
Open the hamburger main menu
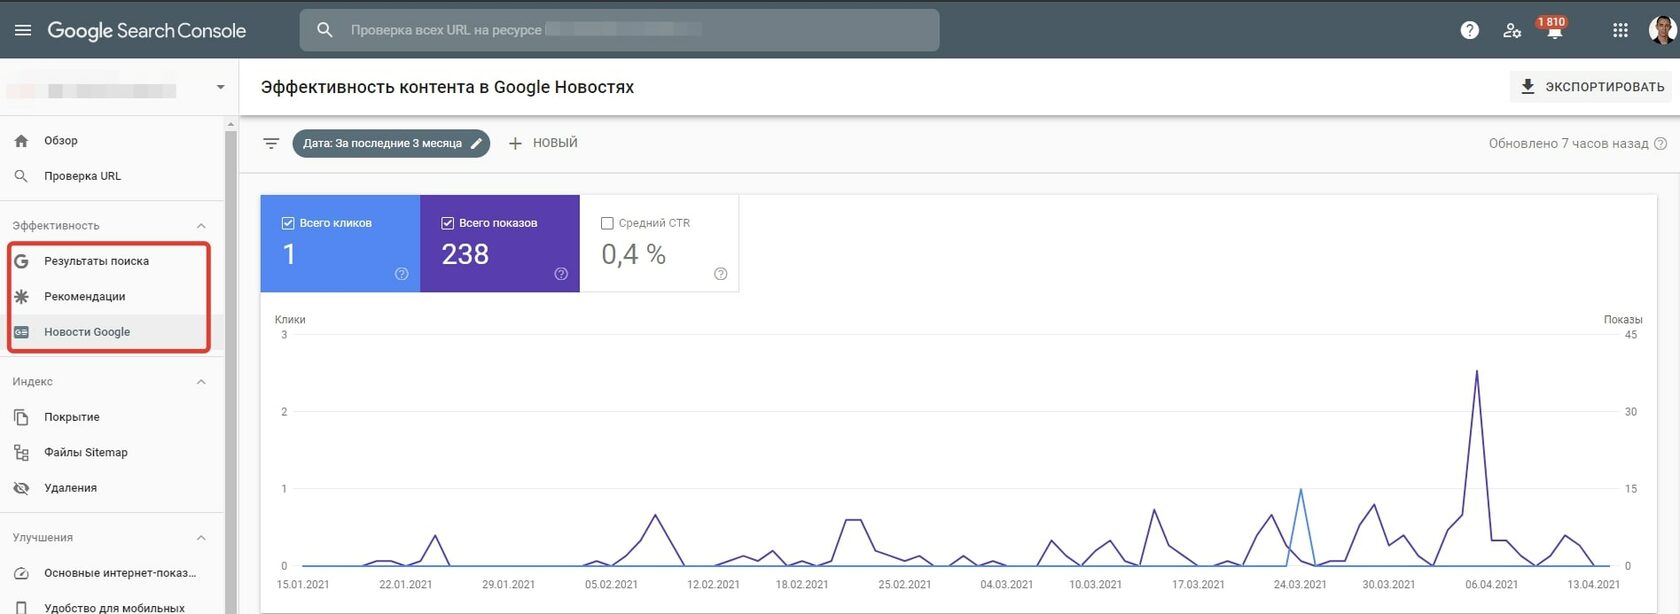(x=23, y=30)
